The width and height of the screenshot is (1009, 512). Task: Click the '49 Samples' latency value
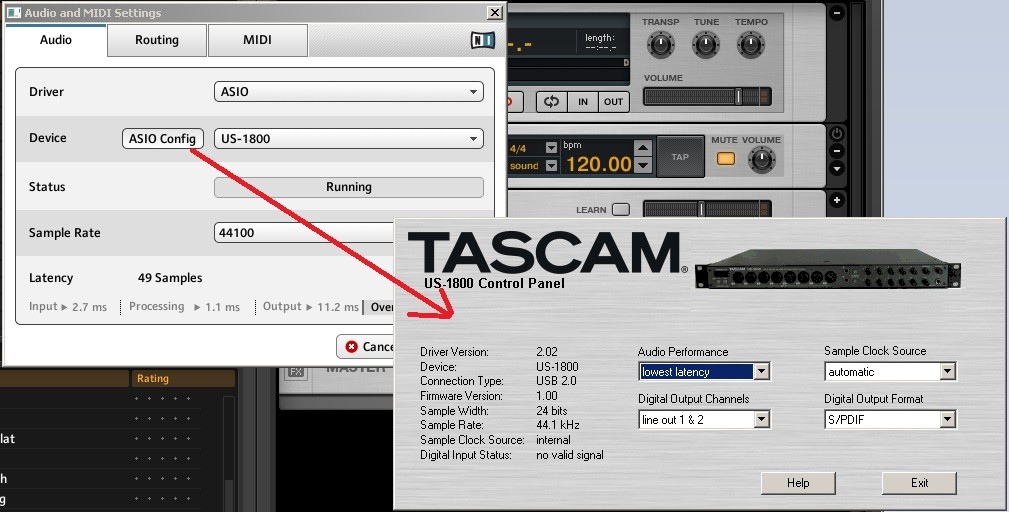tap(170, 278)
